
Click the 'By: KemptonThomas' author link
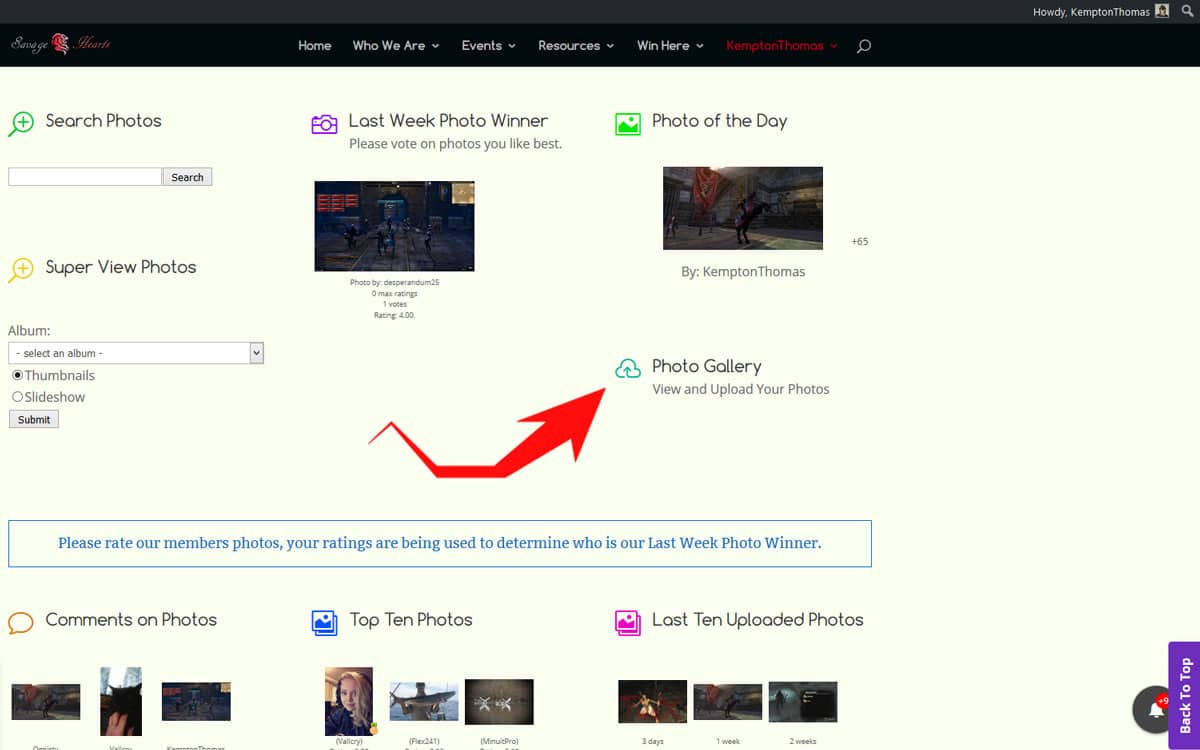coord(743,271)
